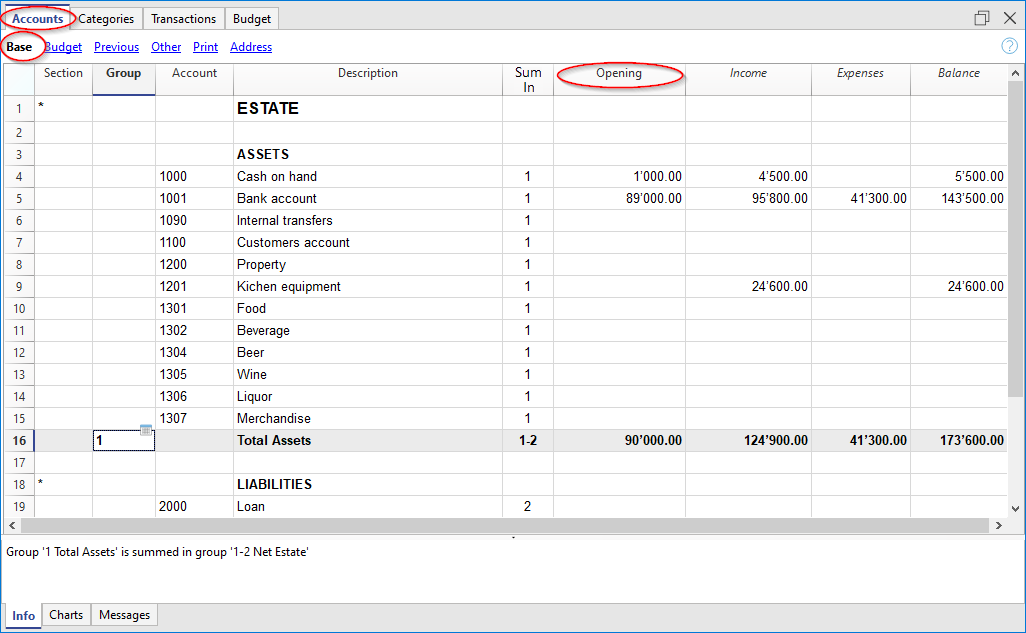Open the Print view link
This screenshot has width=1026, height=633.
click(204, 46)
